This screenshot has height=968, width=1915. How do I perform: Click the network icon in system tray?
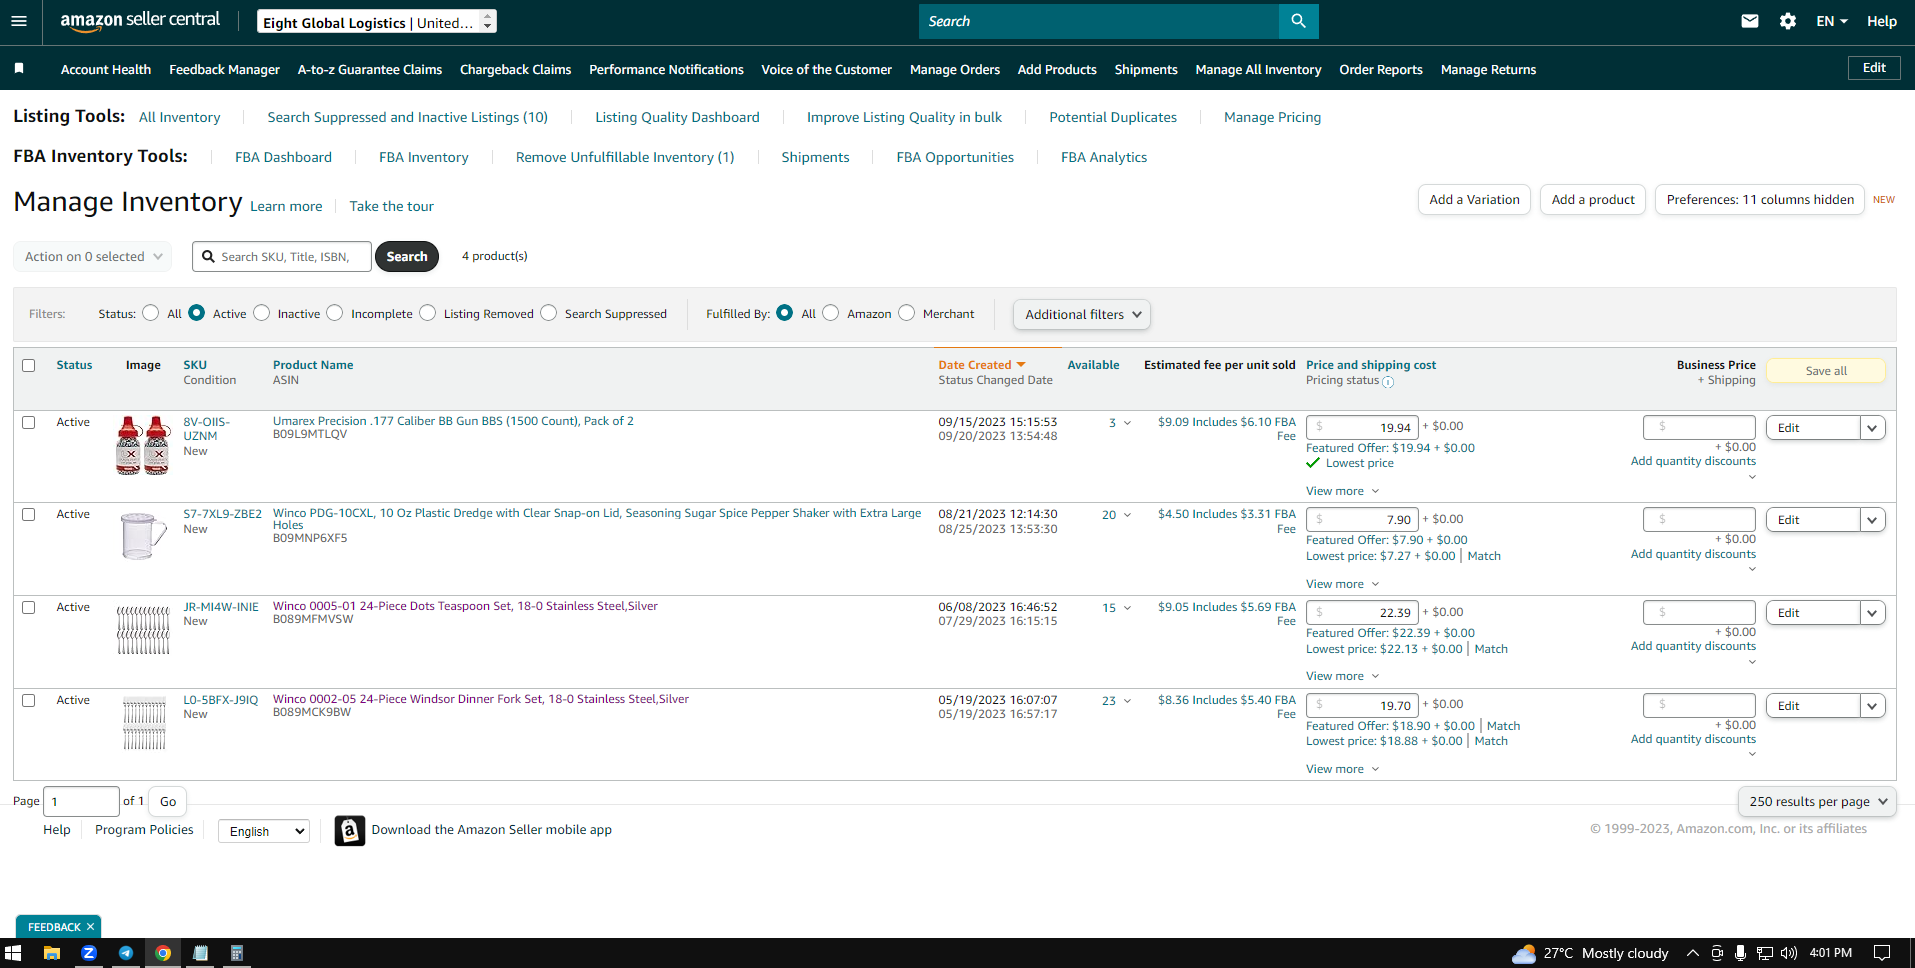(1765, 953)
